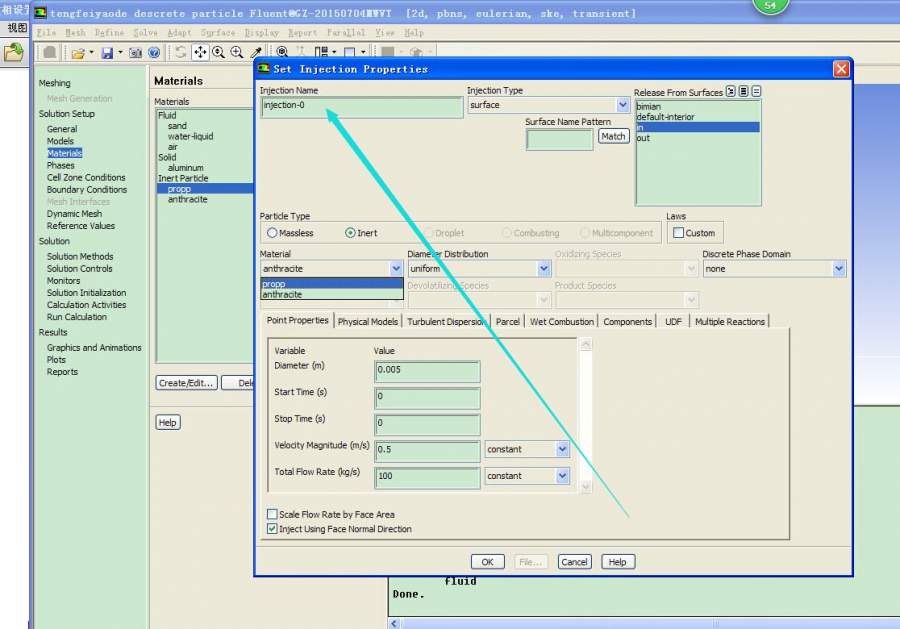900x629 pixels.
Task: Open the Define menu
Action: (x=109, y=33)
